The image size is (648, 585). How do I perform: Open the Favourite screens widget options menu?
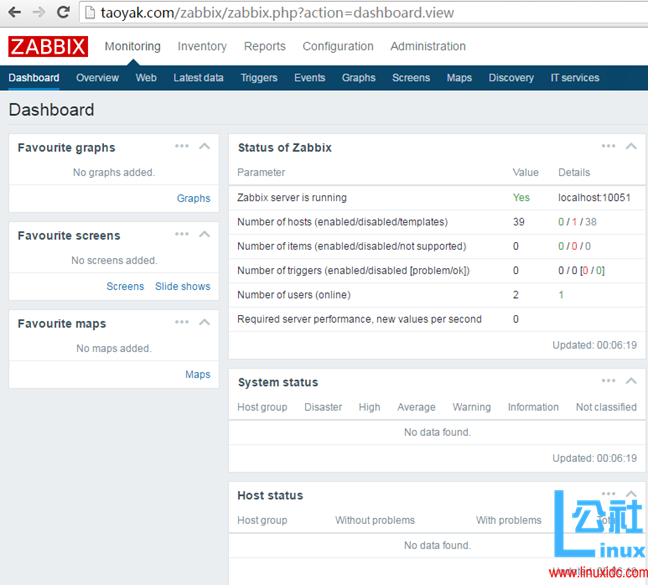[x=182, y=234]
